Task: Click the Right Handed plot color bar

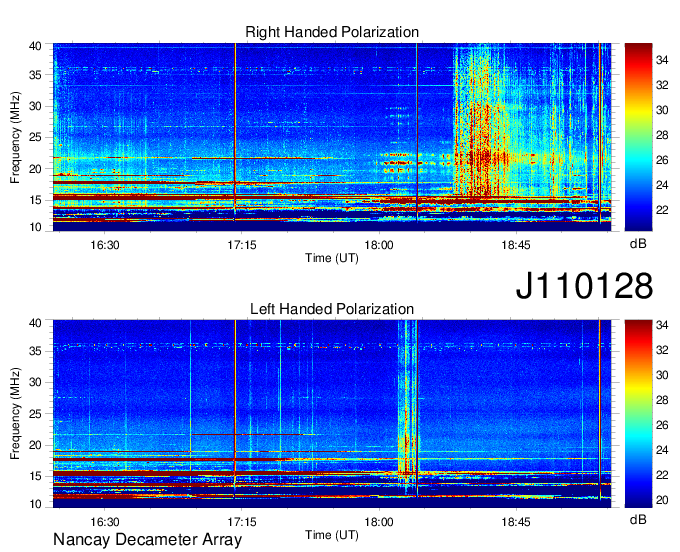Action: pyautogui.click(x=638, y=137)
